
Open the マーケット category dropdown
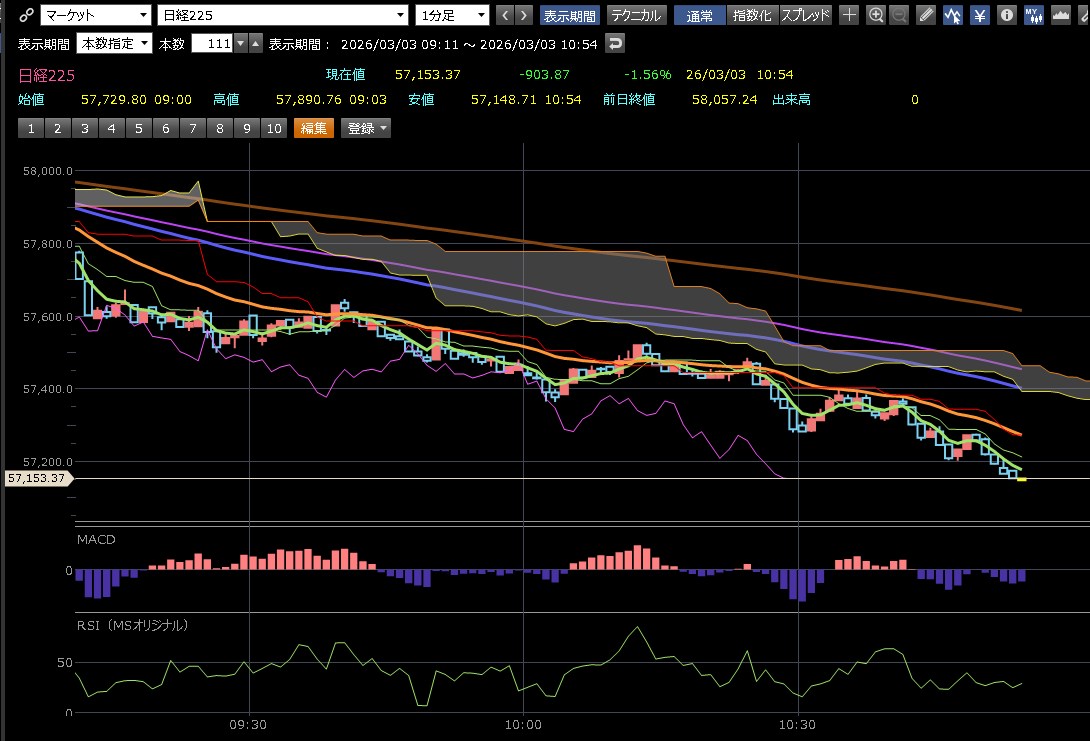click(95, 15)
